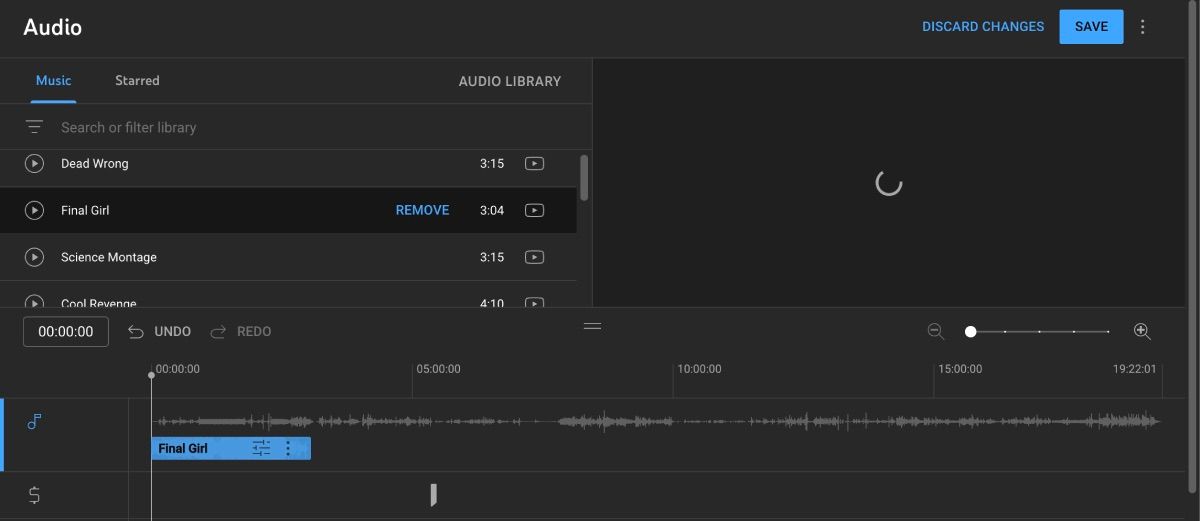This screenshot has height=521, width=1200.
Task: Play the Final Girl track preview
Action: tap(34, 210)
